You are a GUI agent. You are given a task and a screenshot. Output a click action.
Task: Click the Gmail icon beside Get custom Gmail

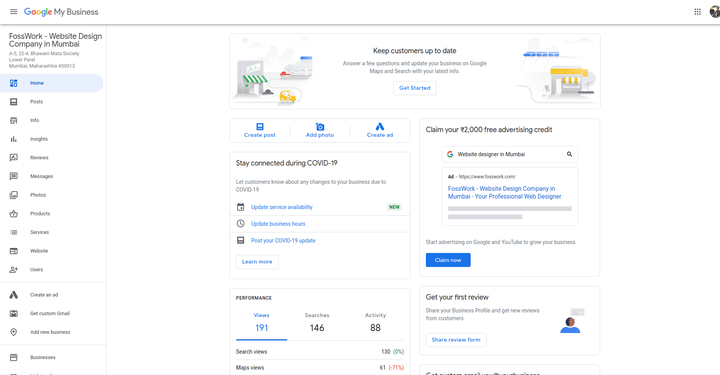14,313
